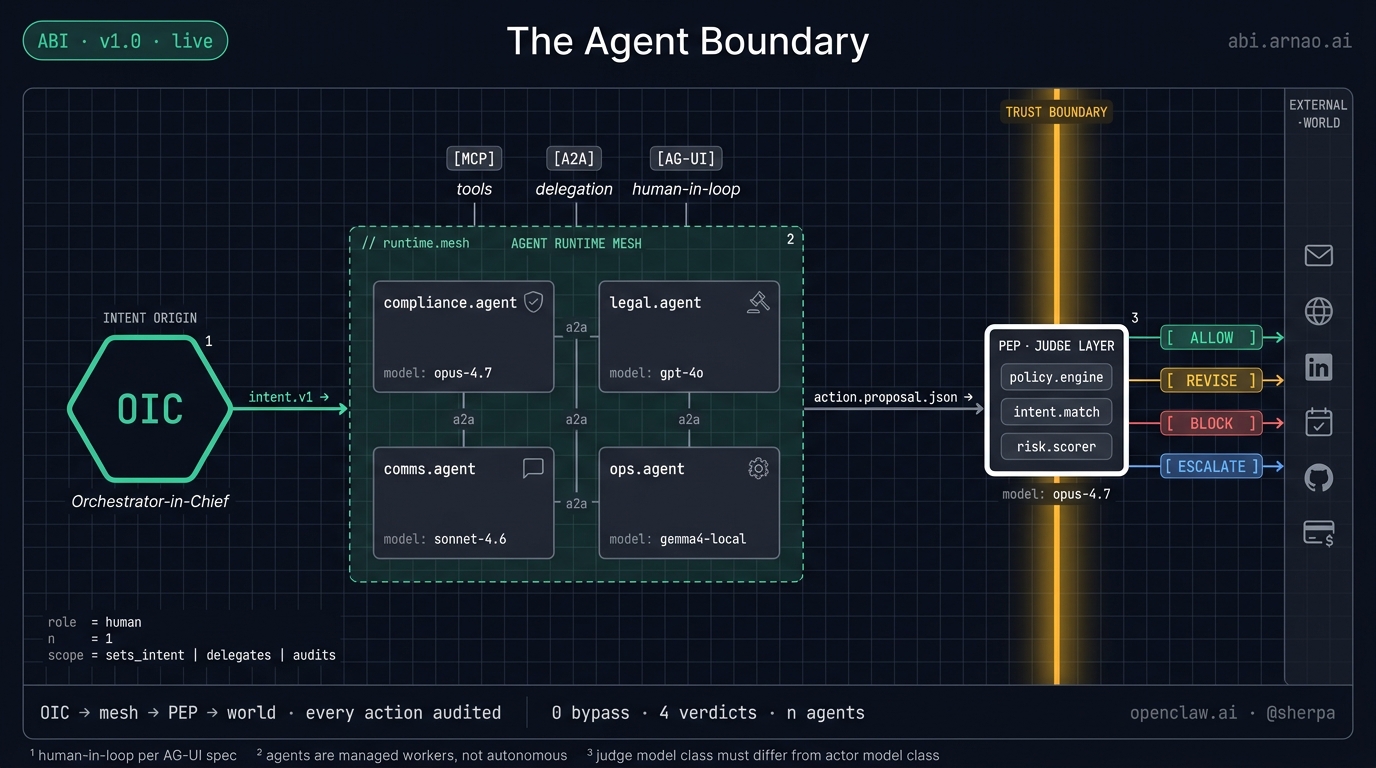Click the globe web icon

(x=1318, y=311)
